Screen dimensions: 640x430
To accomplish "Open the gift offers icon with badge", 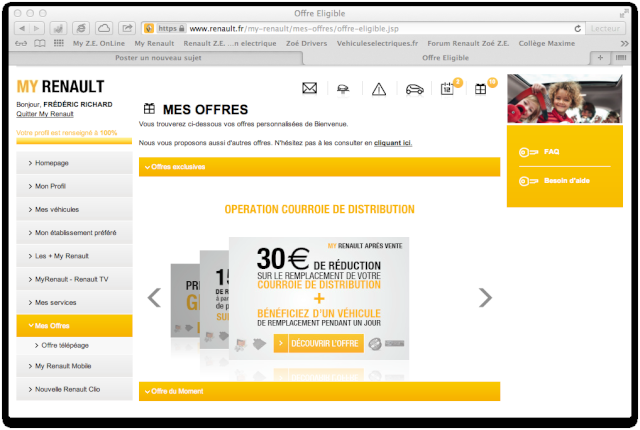I will (x=480, y=89).
